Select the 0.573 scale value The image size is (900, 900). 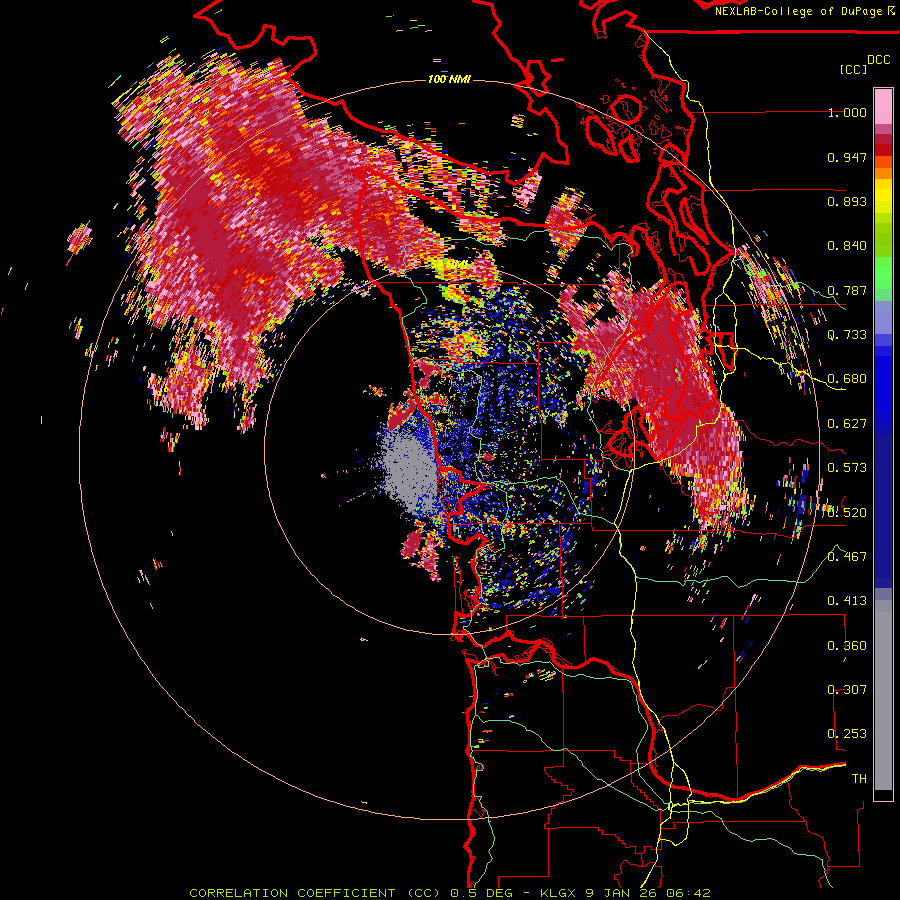847,468
